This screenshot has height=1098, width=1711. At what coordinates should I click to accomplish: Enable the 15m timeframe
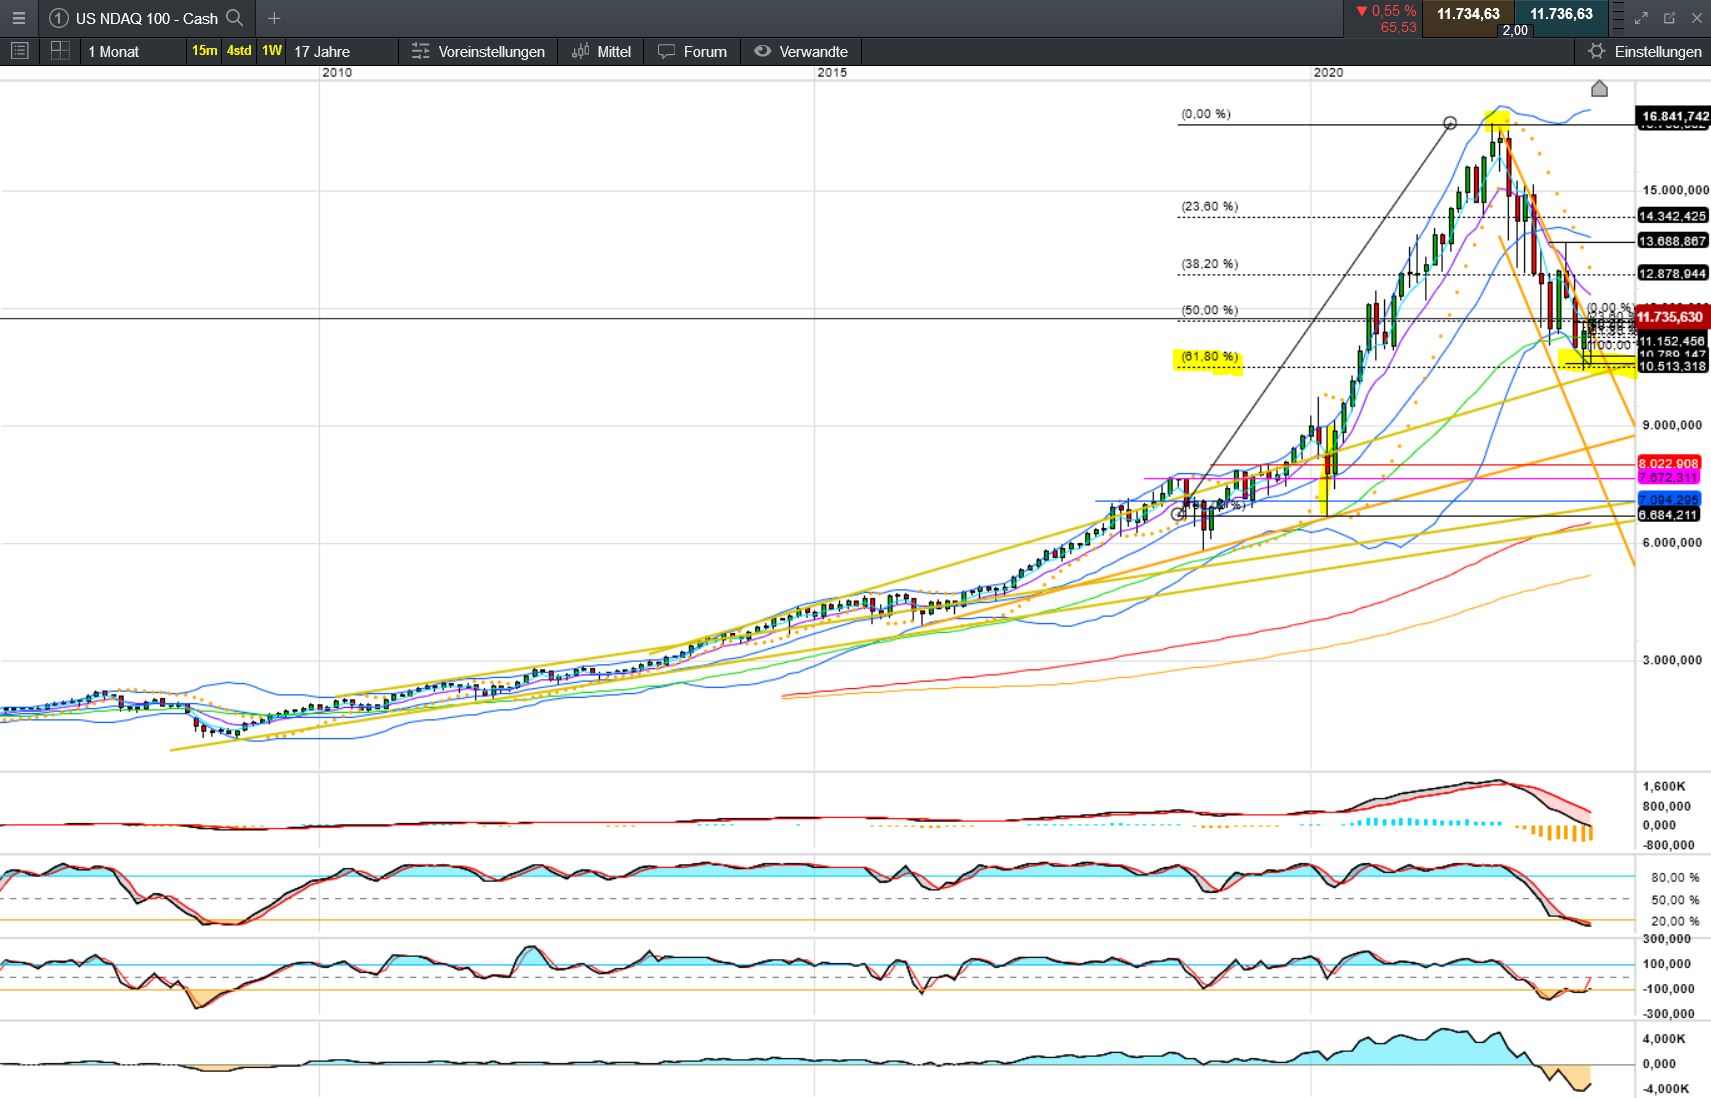(203, 51)
